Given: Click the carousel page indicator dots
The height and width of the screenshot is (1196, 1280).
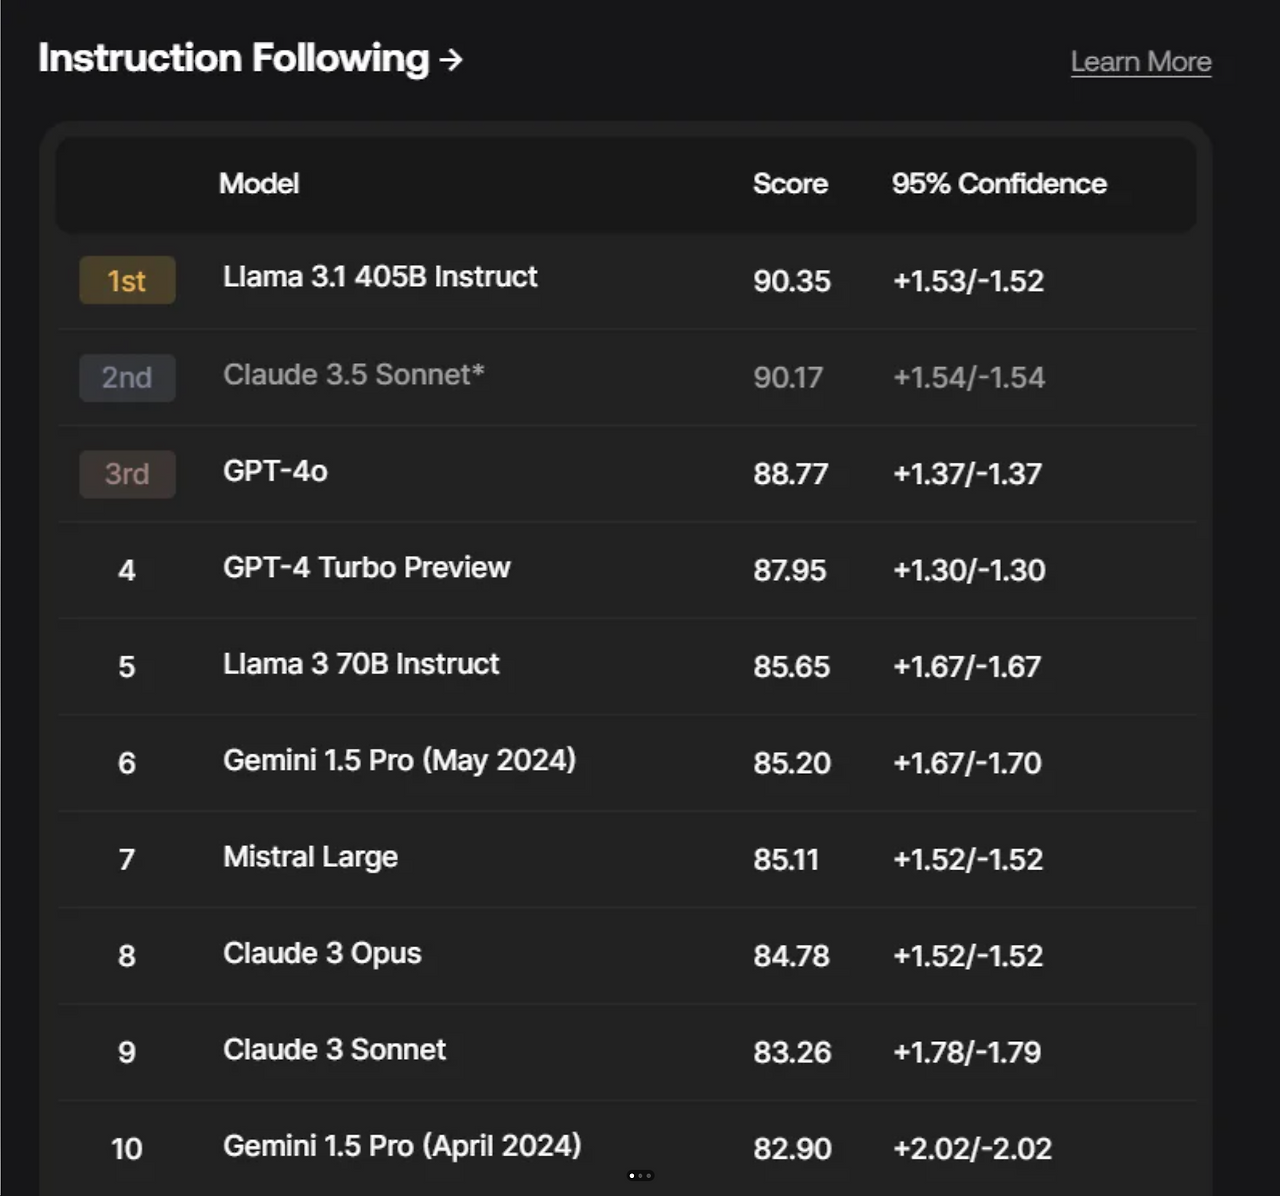Looking at the screenshot, I should 640,1176.
